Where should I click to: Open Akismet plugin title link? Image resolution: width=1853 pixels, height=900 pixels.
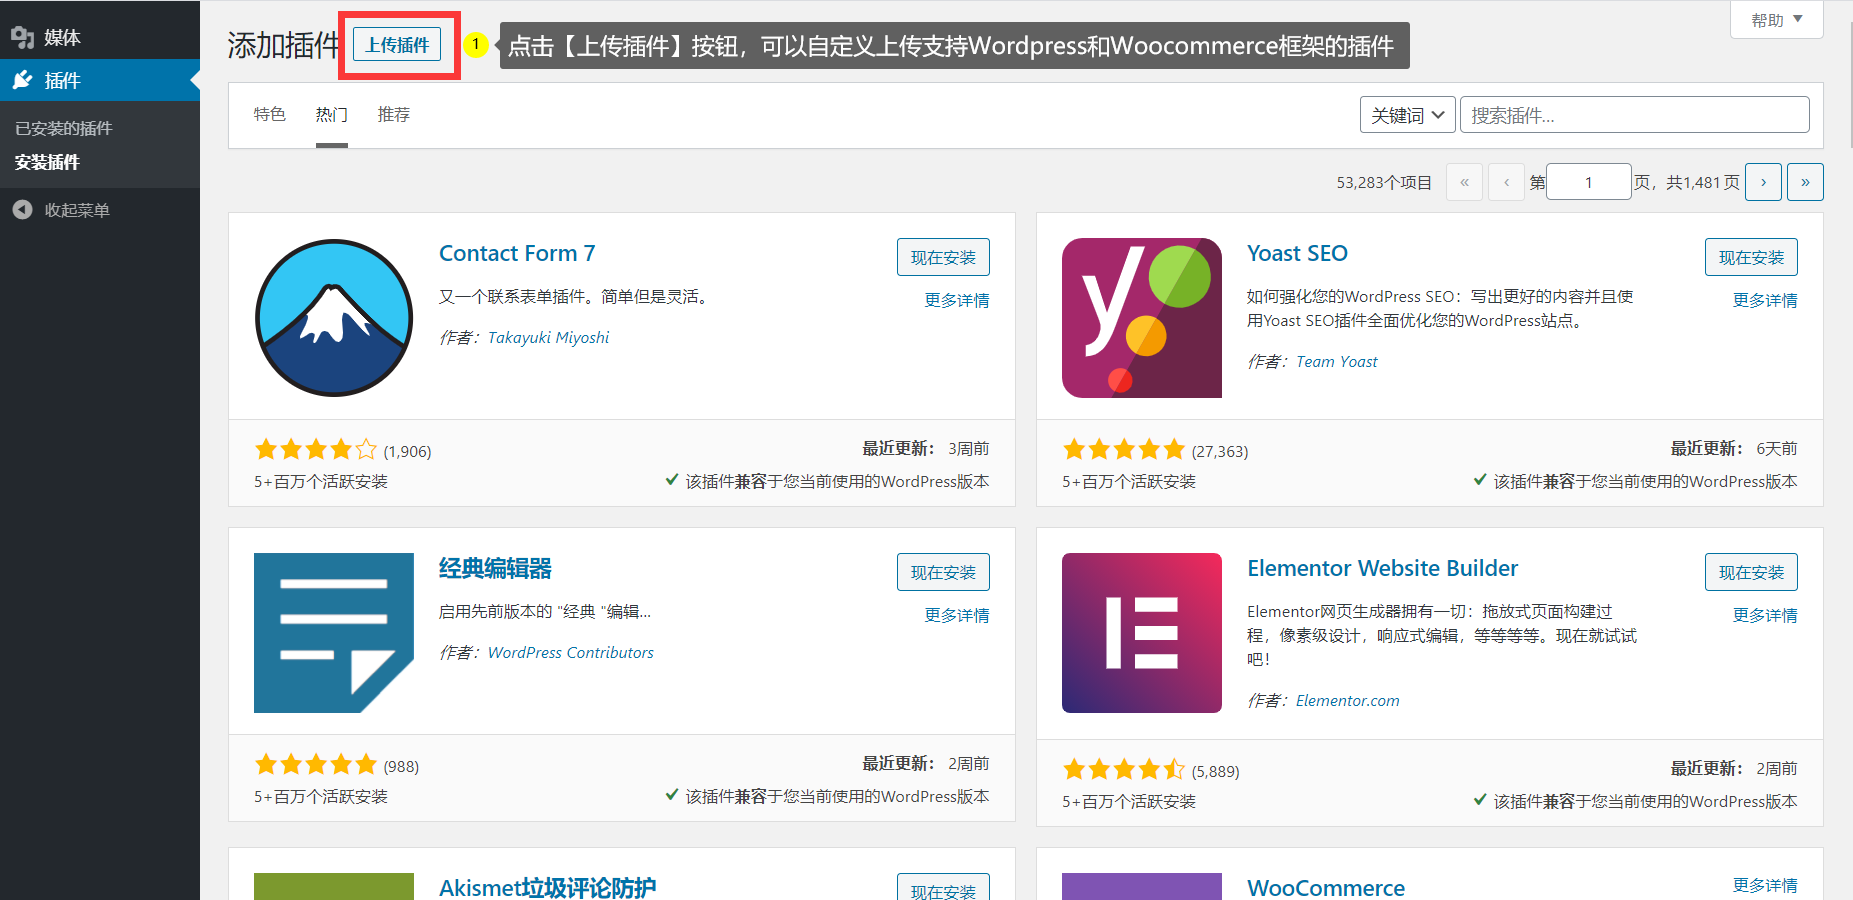pos(547,887)
